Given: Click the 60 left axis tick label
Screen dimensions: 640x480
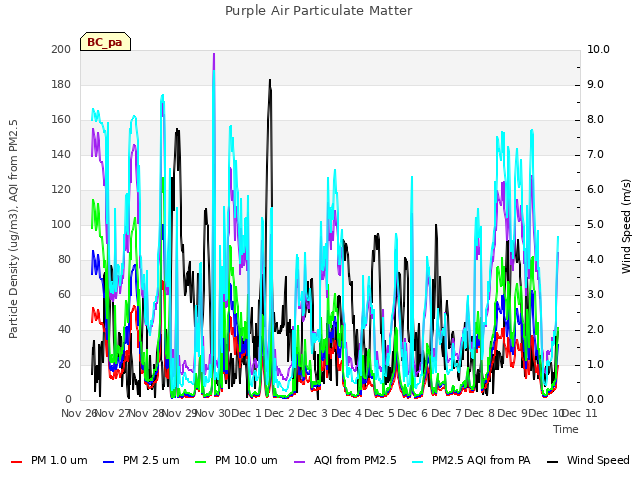Looking at the screenshot, I should click(x=64, y=295).
